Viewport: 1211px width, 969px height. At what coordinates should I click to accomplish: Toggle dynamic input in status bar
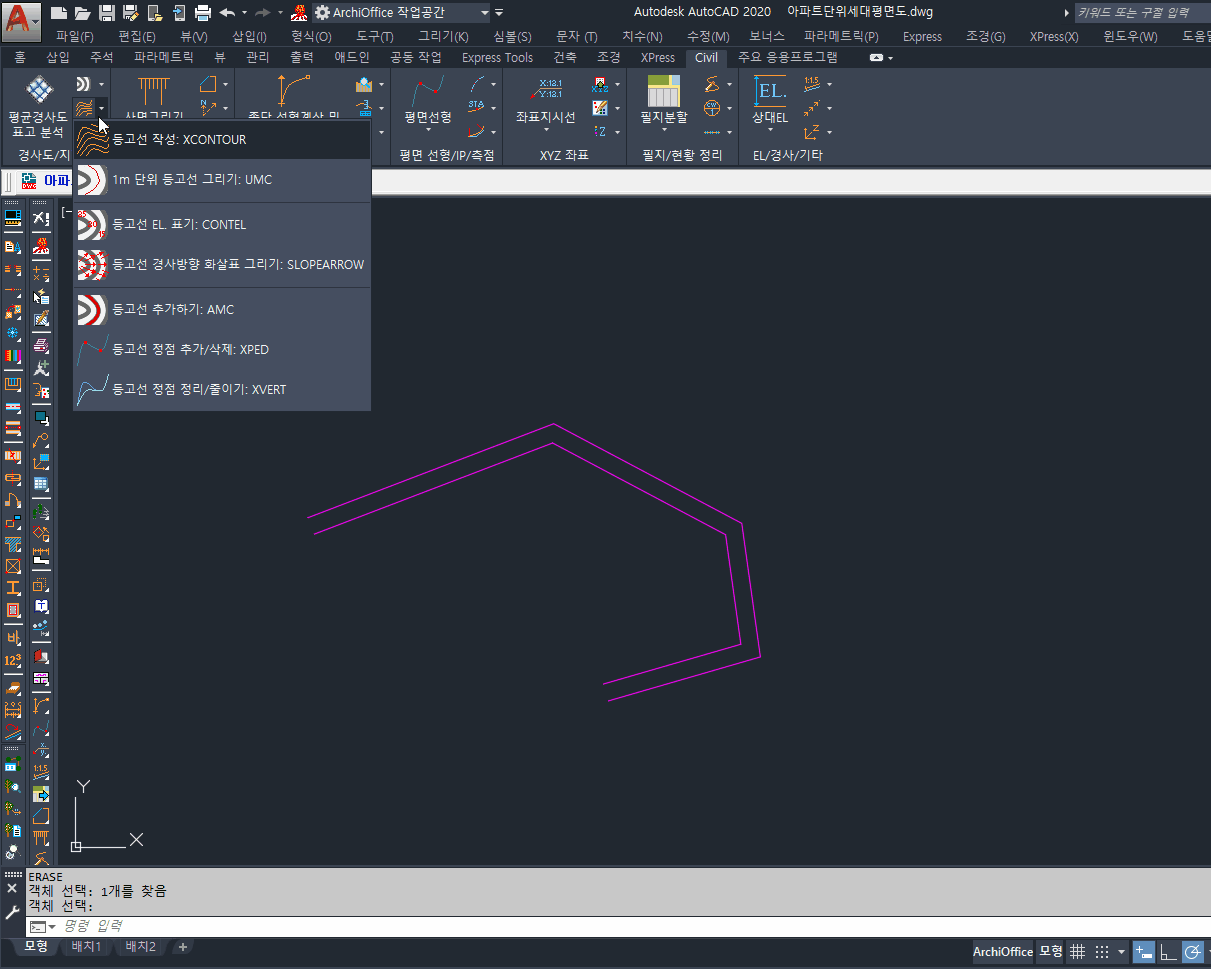point(1143,951)
